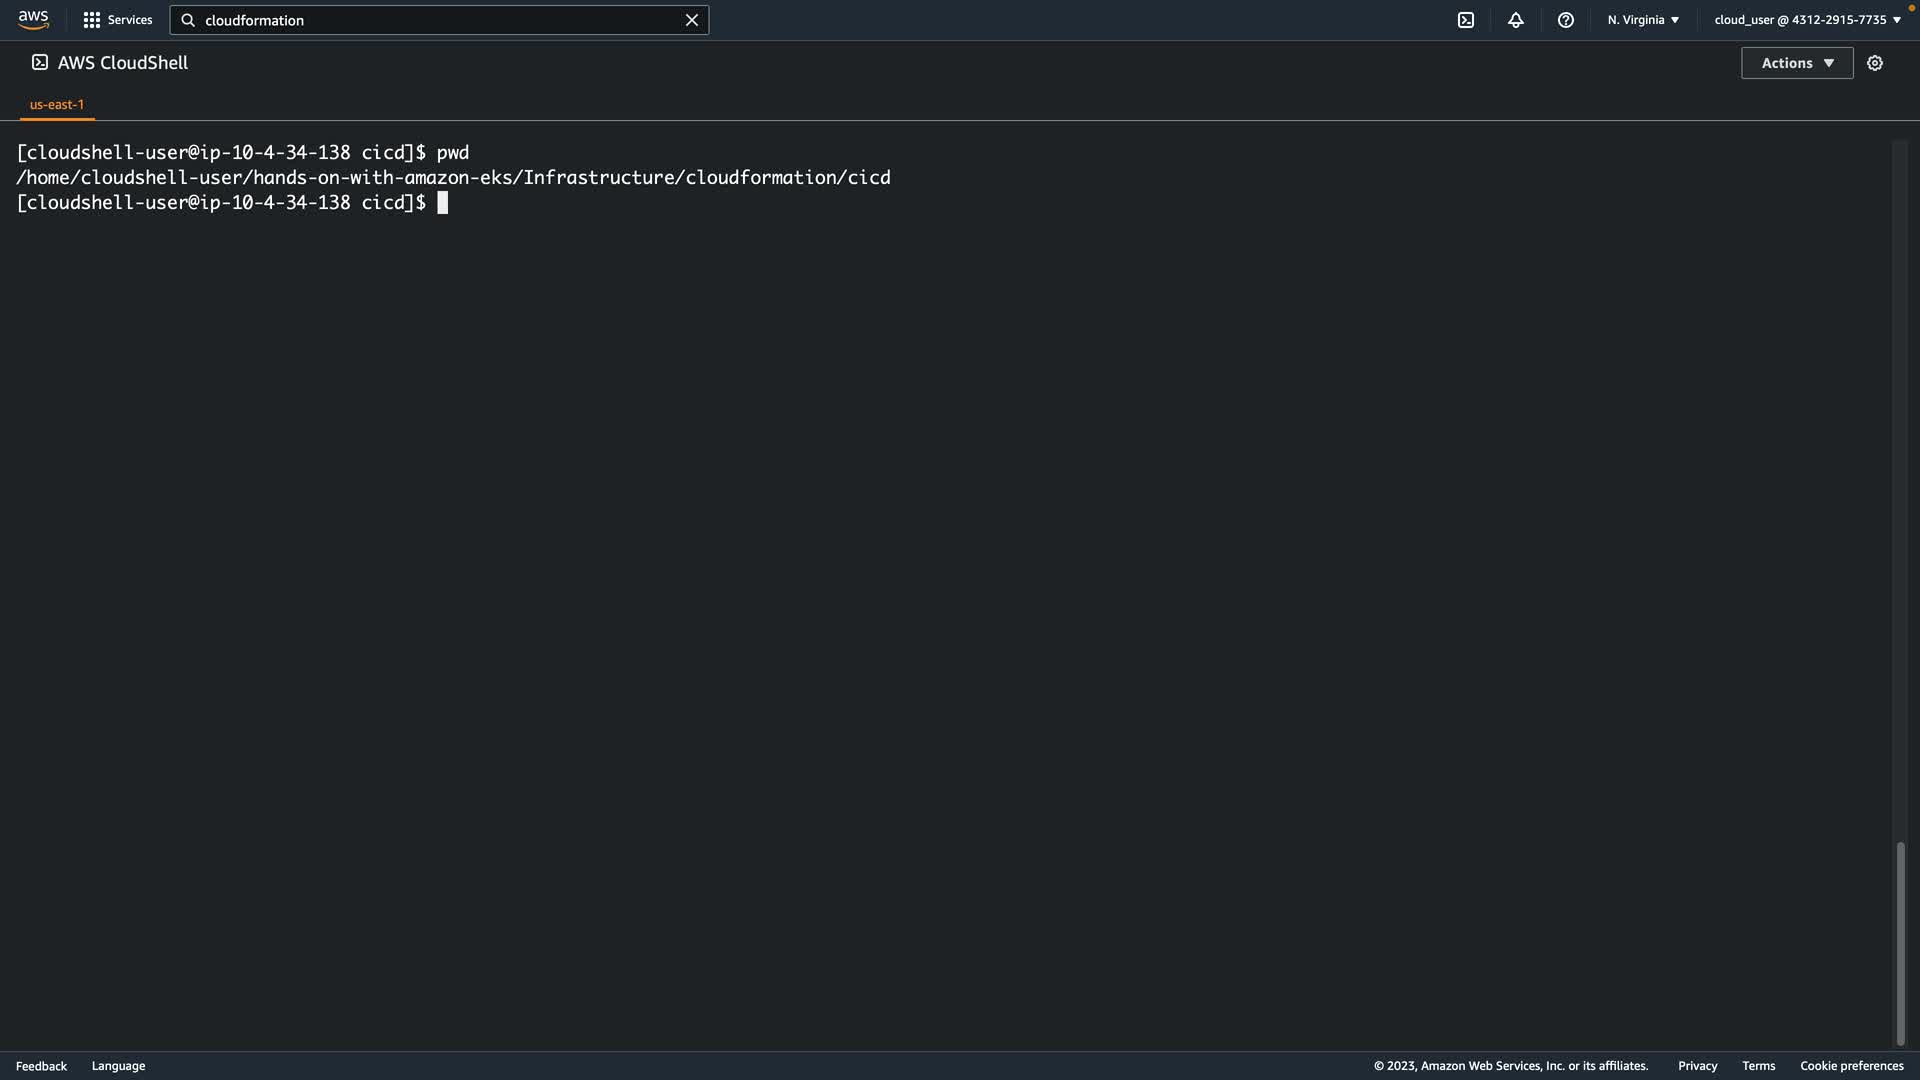Click the AWS logo home icon
Viewport: 1920px width, 1080px height.
tap(33, 19)
